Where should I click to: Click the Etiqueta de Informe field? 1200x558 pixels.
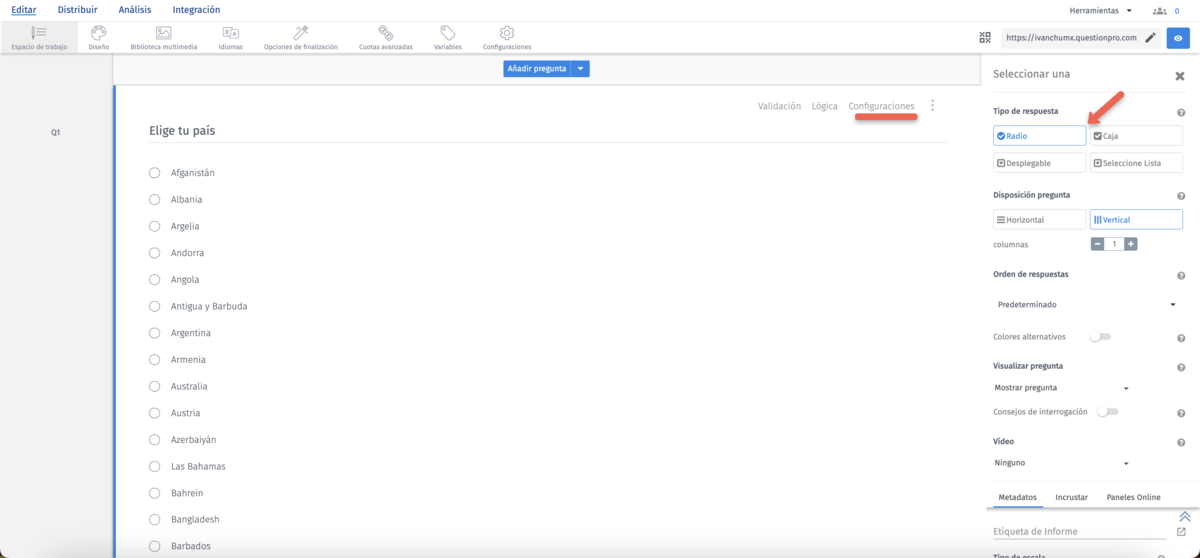click(x=1081, y=532)
